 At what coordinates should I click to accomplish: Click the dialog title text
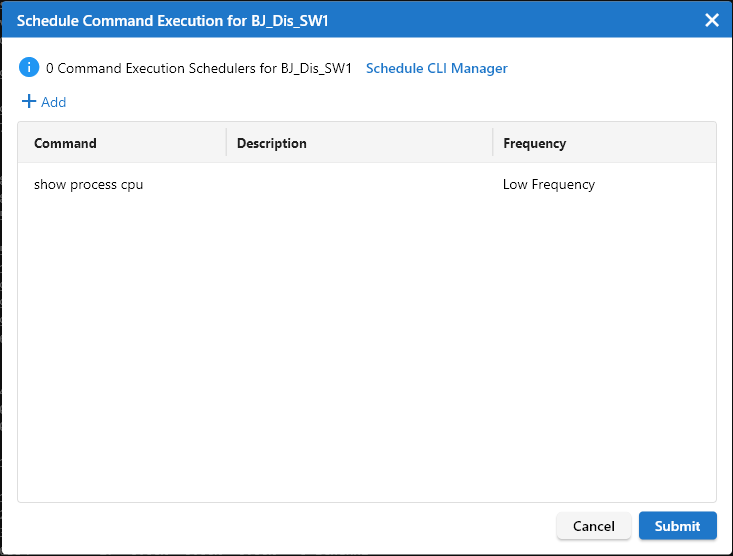tap(173, 20)
